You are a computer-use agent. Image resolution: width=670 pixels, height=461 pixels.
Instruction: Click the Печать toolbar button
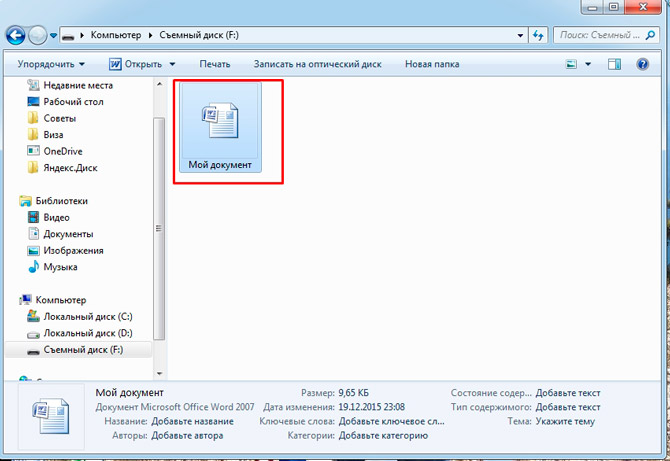(x=214, y=64)
